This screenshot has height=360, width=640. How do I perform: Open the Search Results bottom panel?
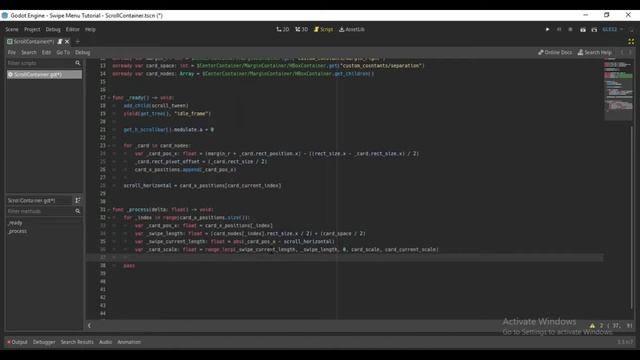tap(77, 342)
